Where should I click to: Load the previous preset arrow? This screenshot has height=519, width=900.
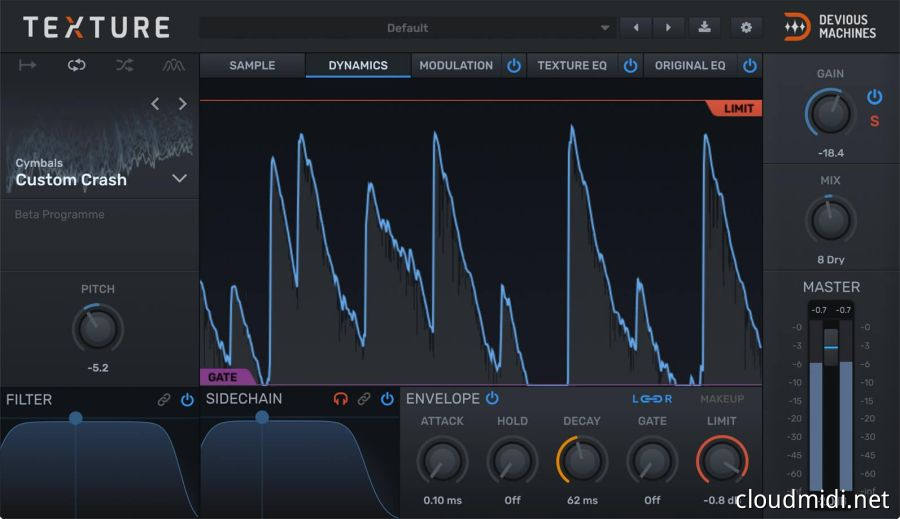coord(636,28)
